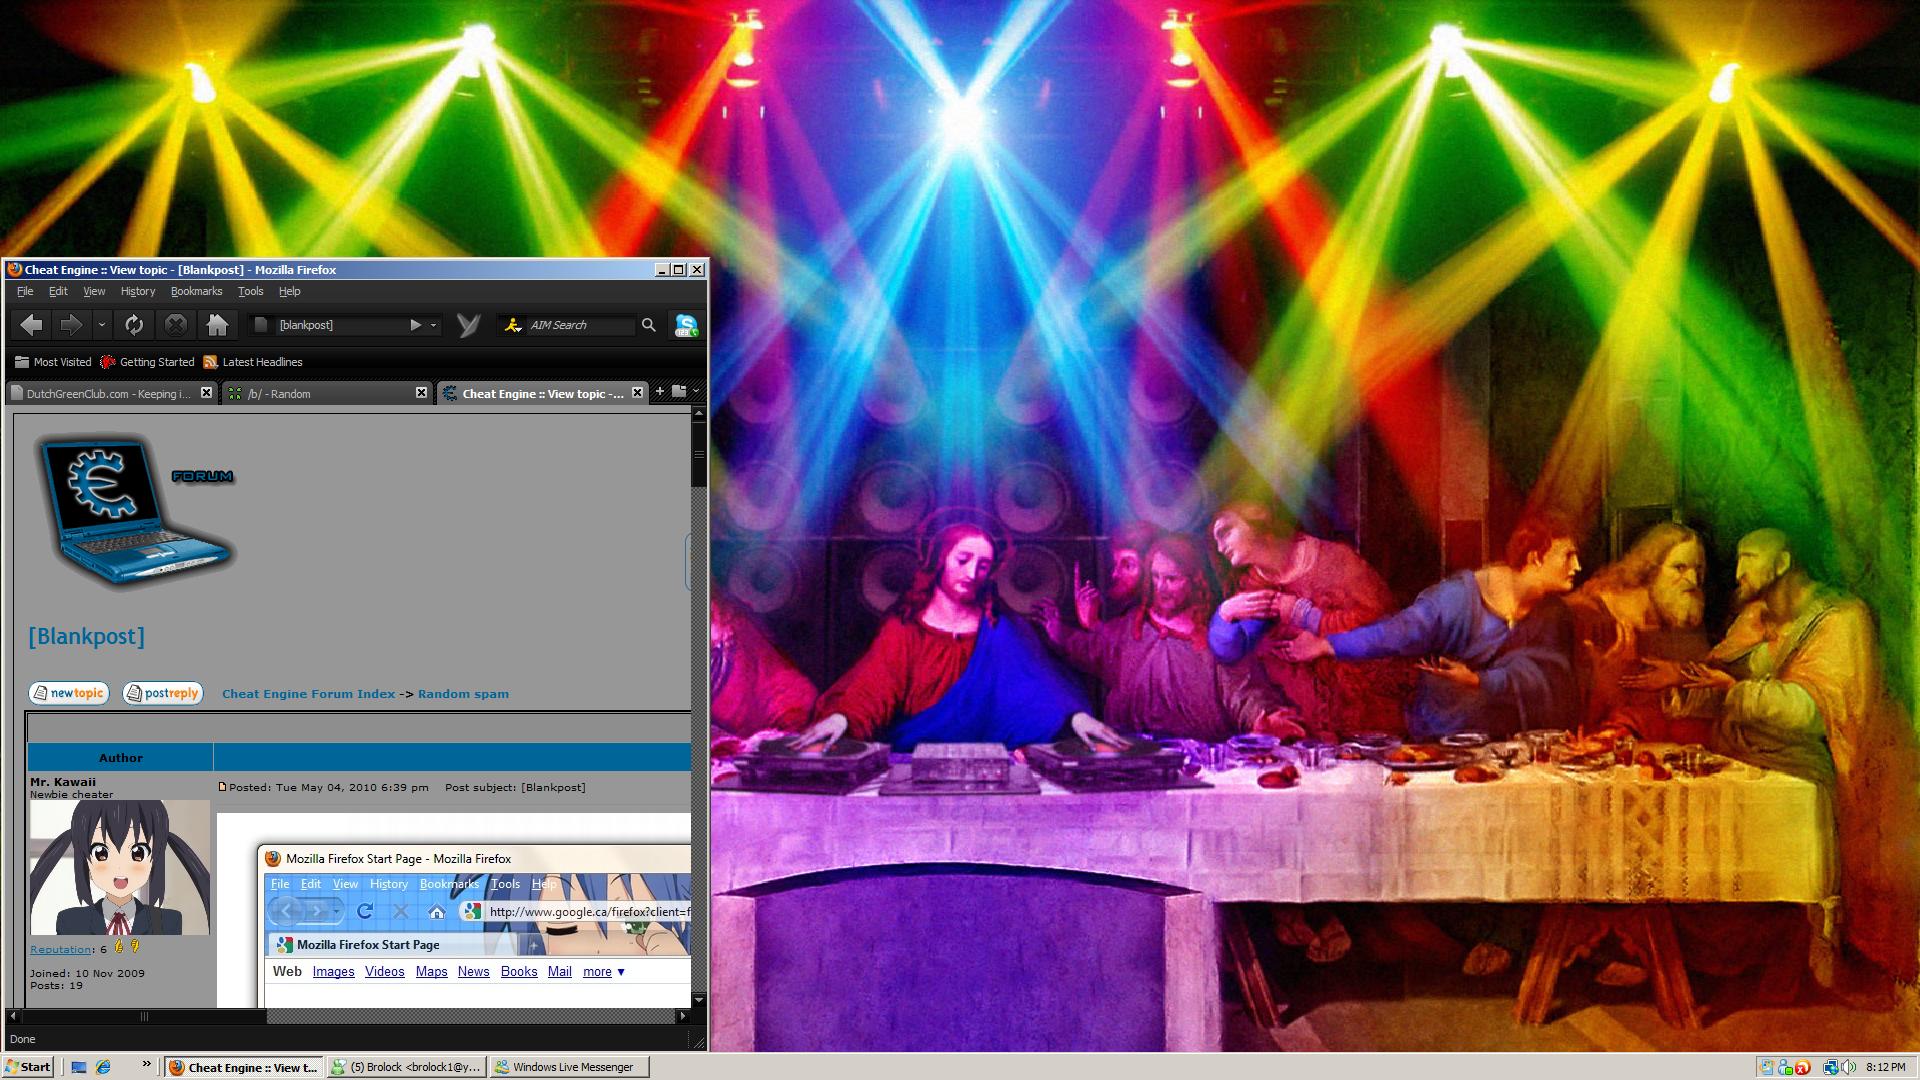Click the small post icon before Posted
The width and height of the screenshot is (1920, 1080).
(222, 787)
